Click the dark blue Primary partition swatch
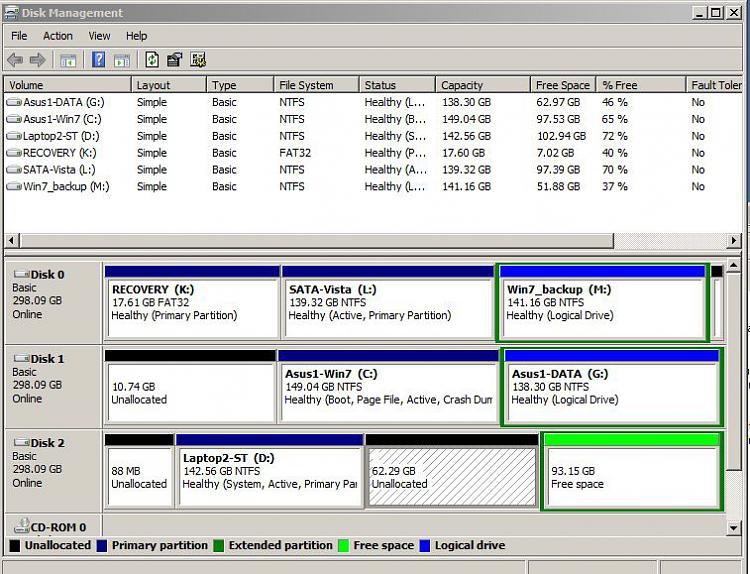The width and height of the screenshot is (750, 574). pyautogui.click(x=101, y=546)
